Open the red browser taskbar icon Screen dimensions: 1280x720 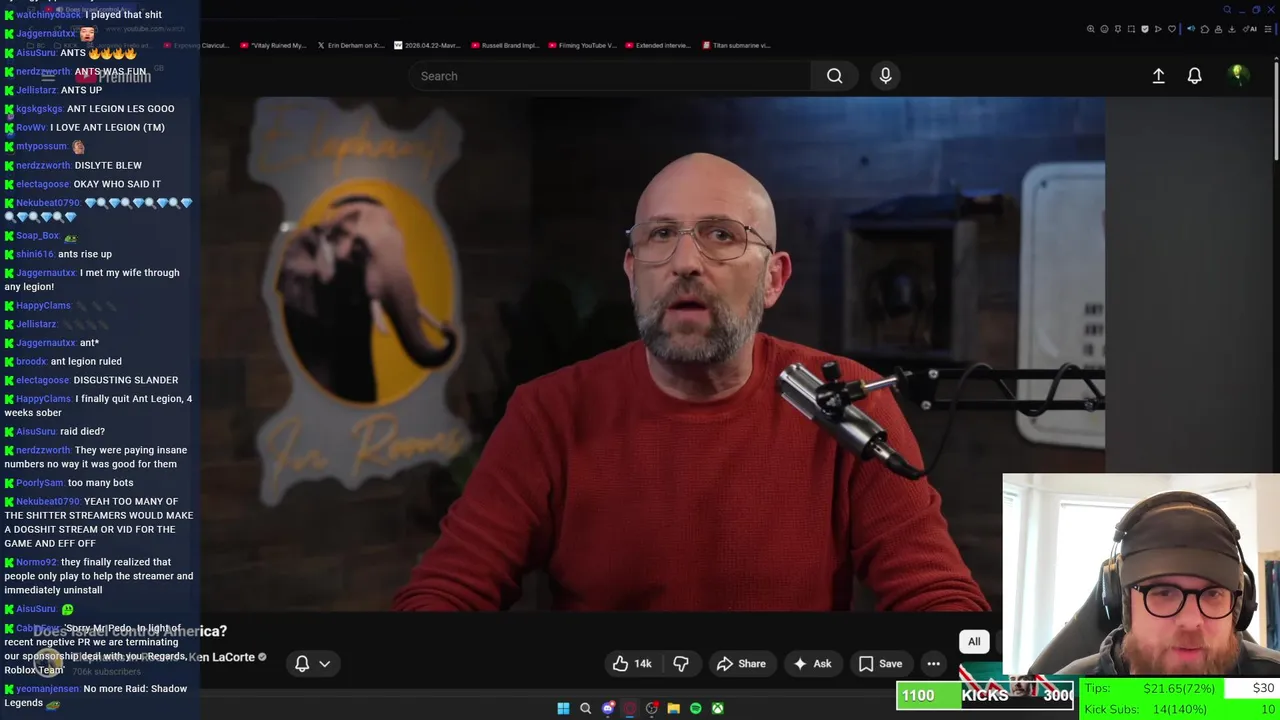click(x=629, y=708)
